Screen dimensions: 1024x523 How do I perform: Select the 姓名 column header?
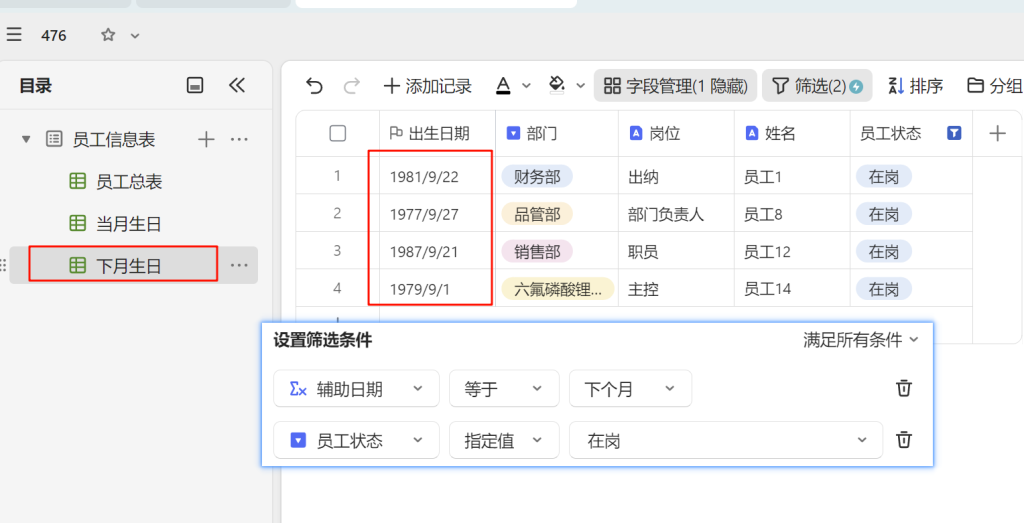pyautogui.click(x=792, y=134)
